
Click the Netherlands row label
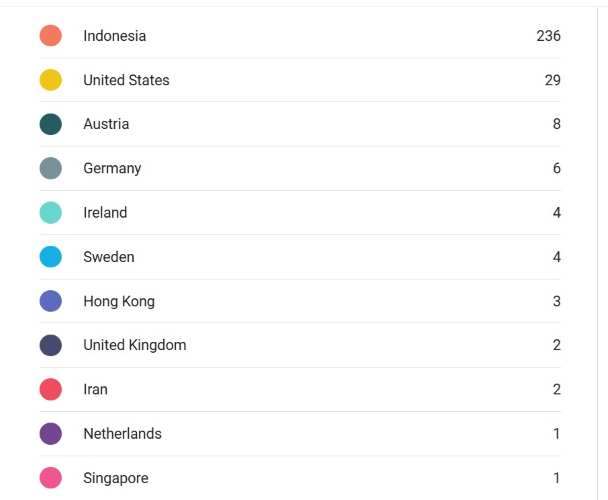click(x=122, y=434)
